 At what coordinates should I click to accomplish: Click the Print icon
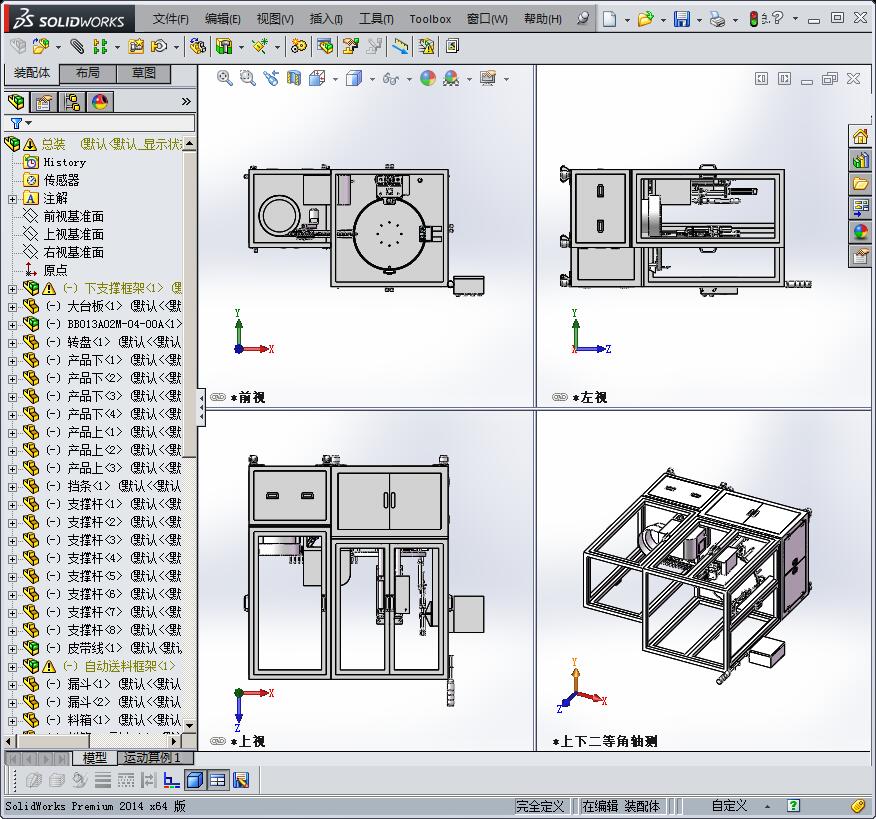coord(717,20)
